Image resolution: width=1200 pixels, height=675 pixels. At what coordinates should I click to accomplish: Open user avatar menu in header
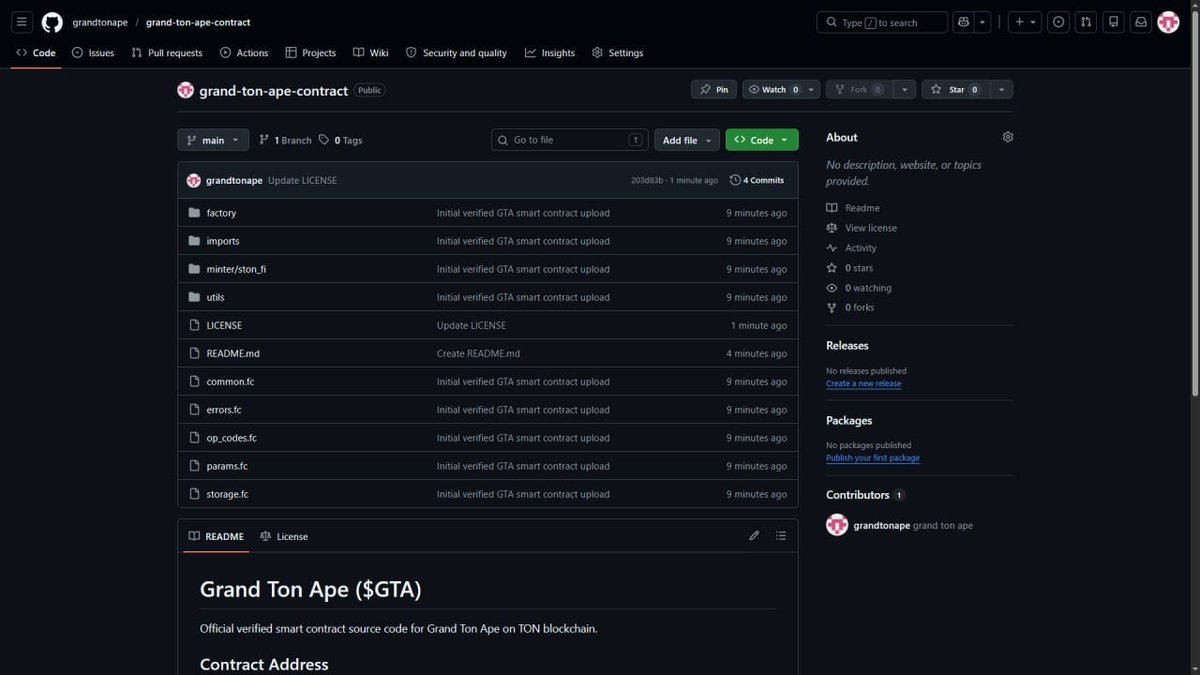point(1168,22)
